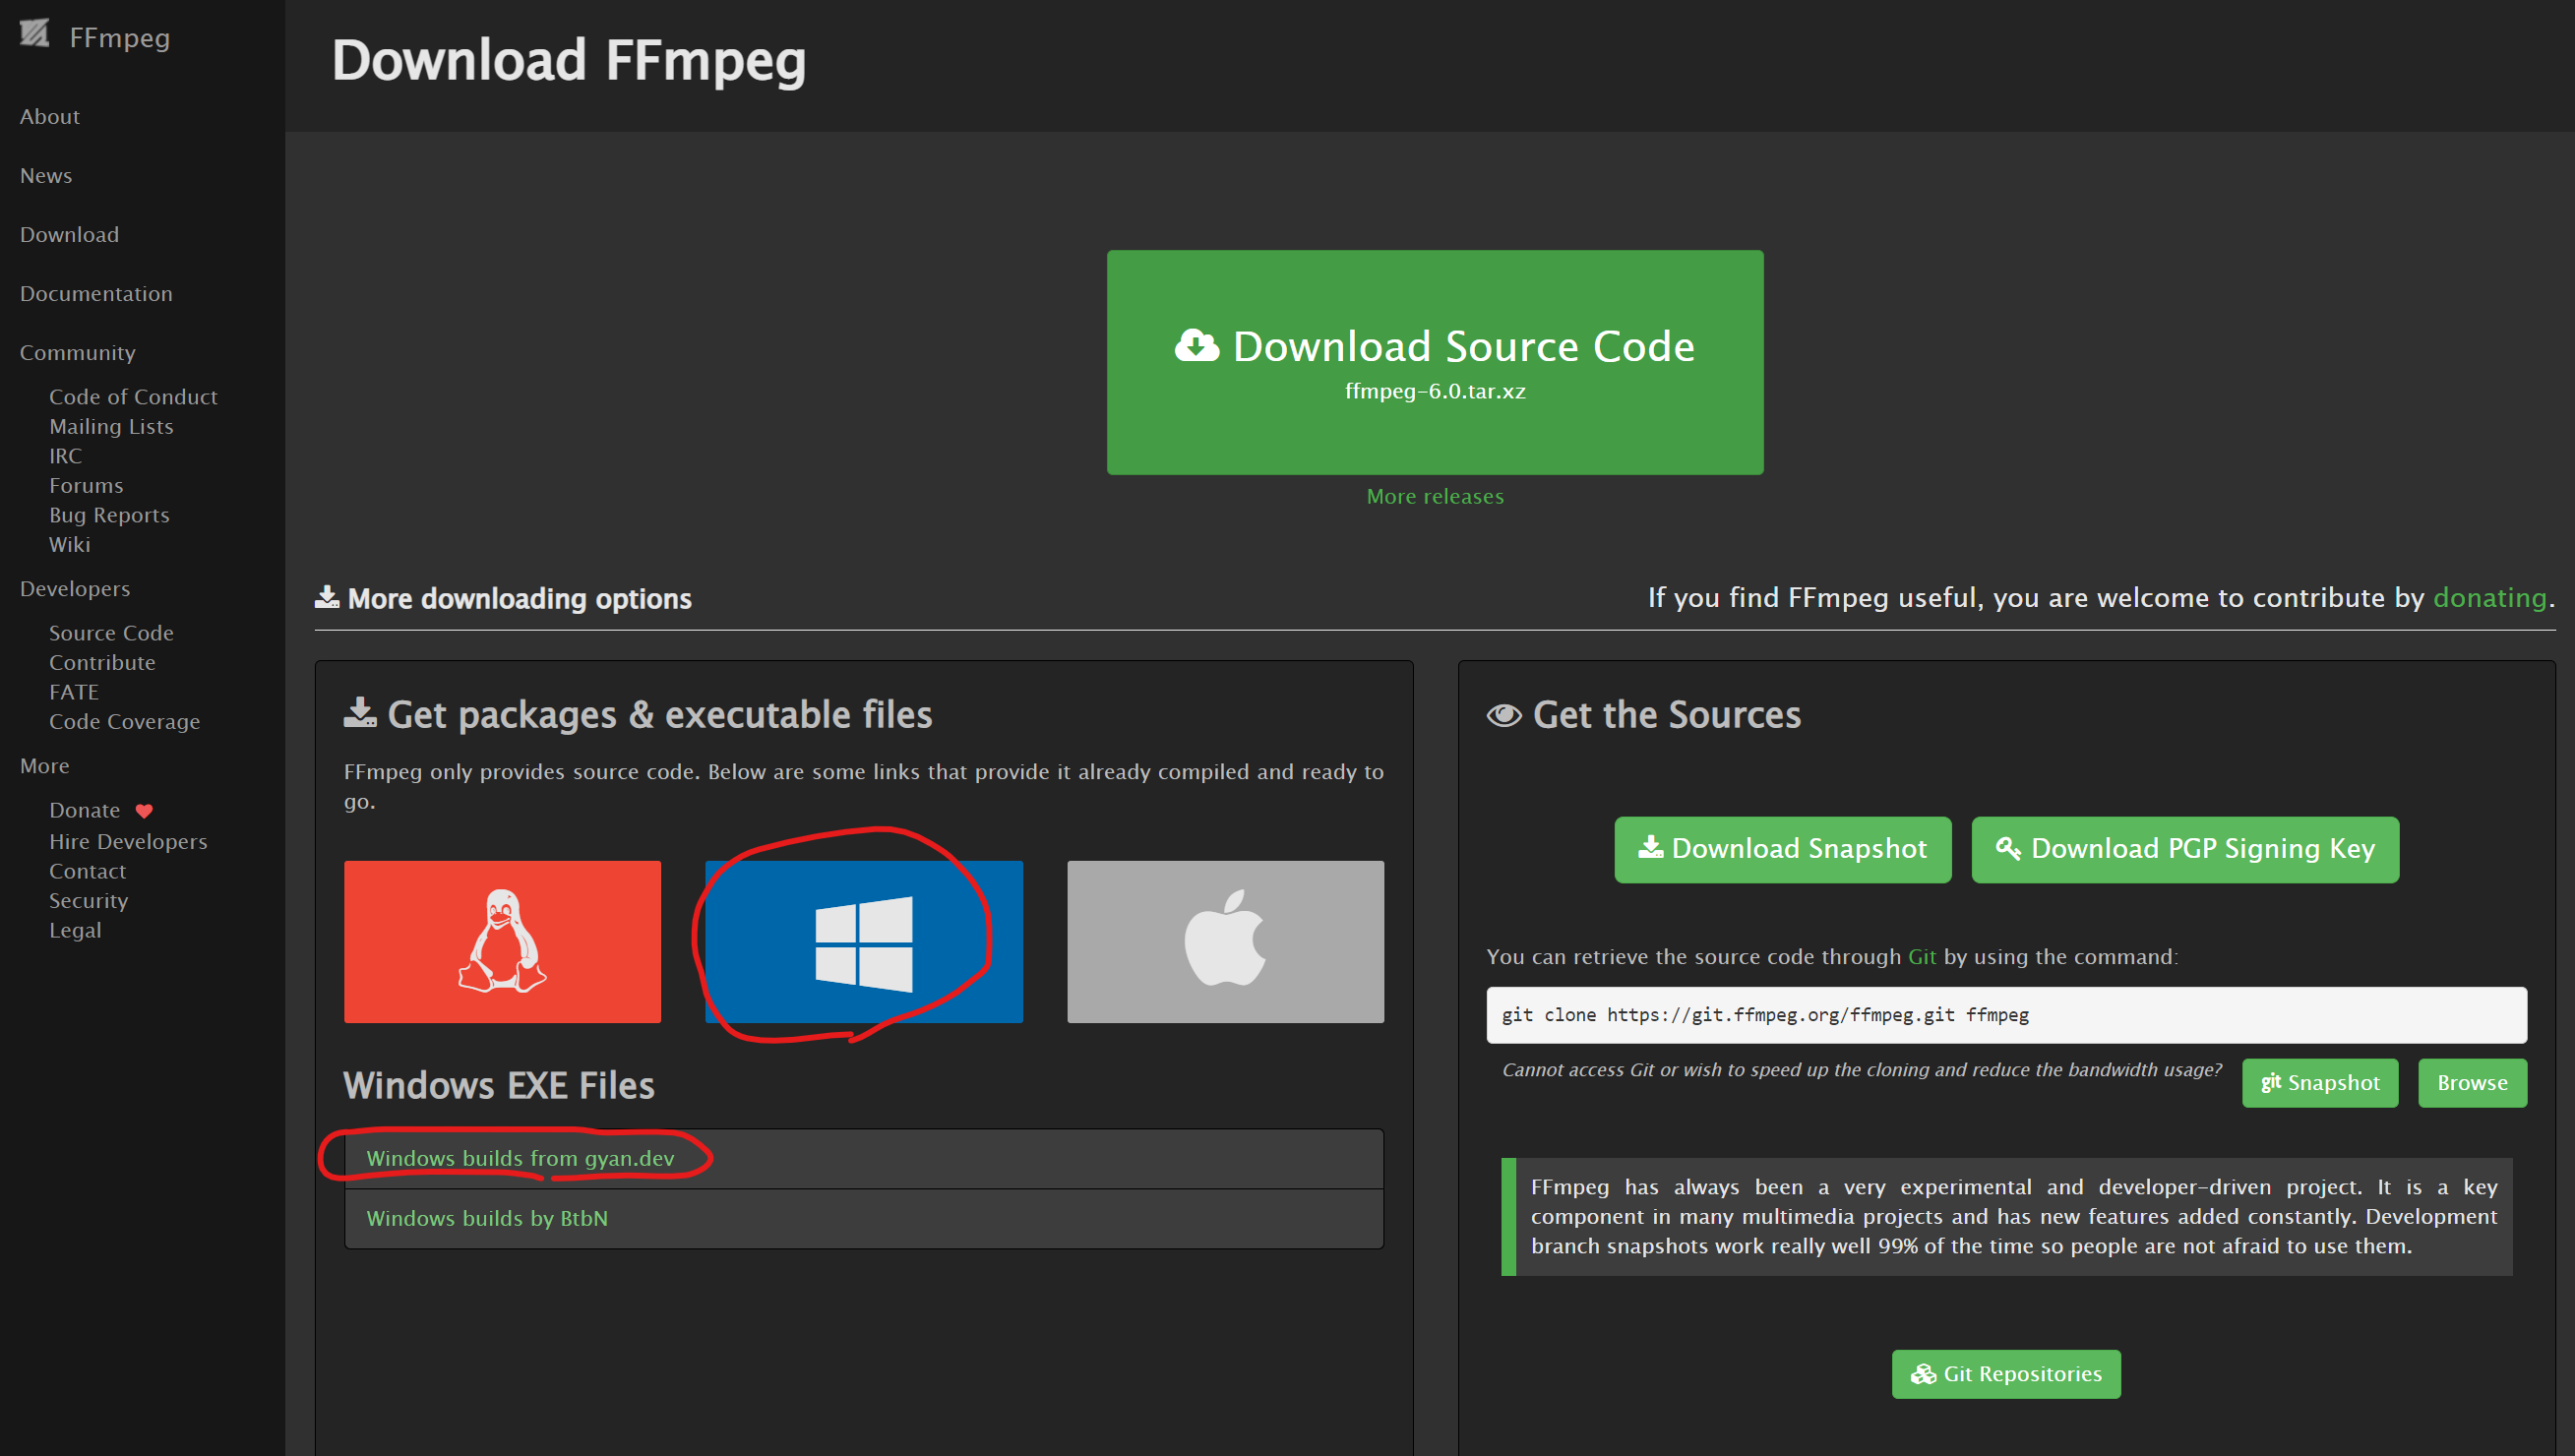The width and height of the screenshot is (2575, 1456).
Task: Open the Mailing Lists sidebar entry
Action: point(111,427)
